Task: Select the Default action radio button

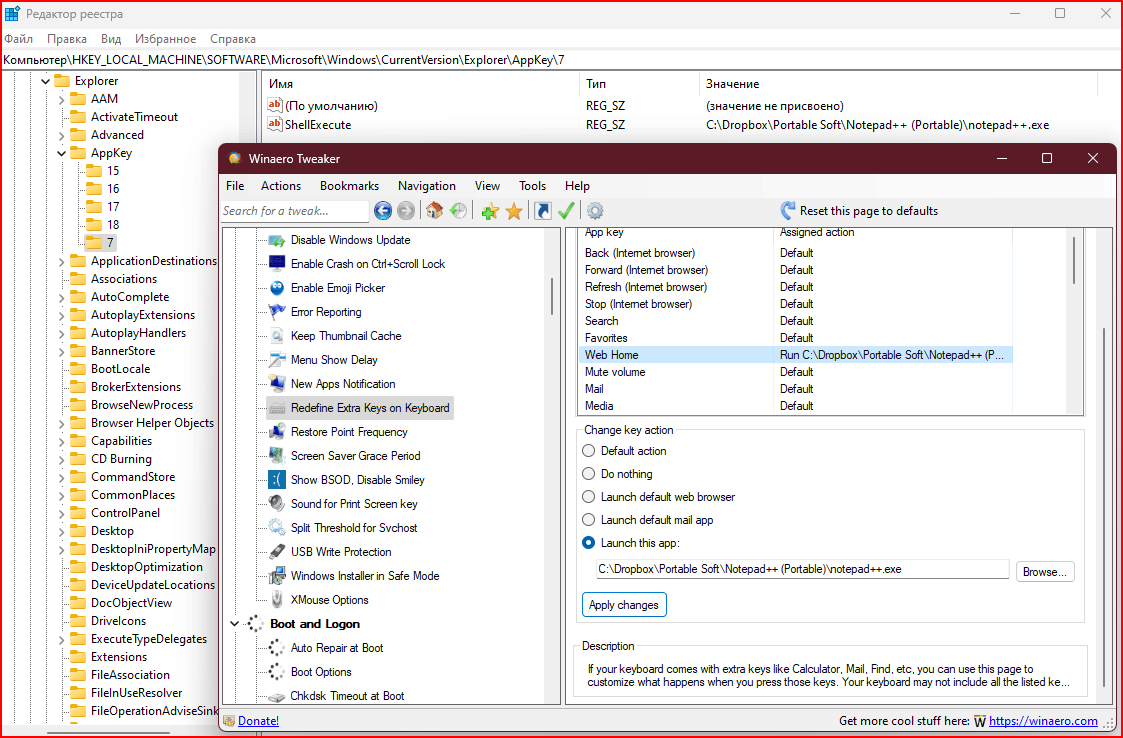Action: click(589, 451)
